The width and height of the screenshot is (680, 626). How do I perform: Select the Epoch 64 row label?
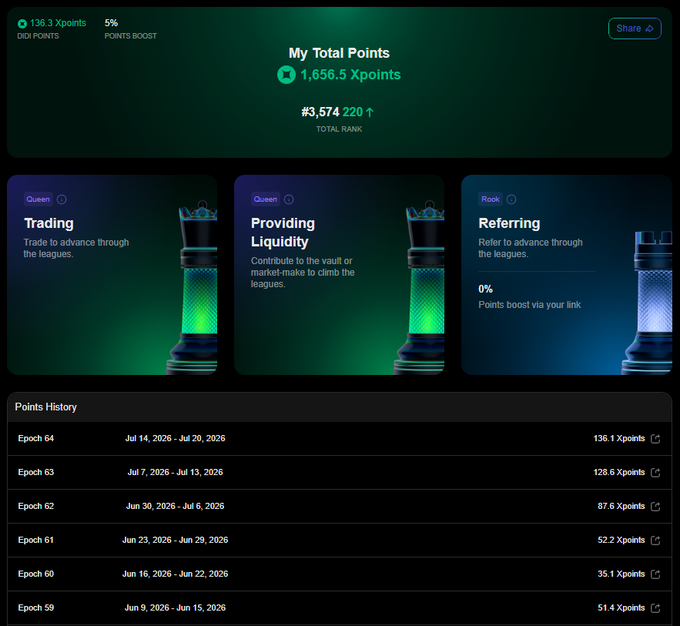36,438
